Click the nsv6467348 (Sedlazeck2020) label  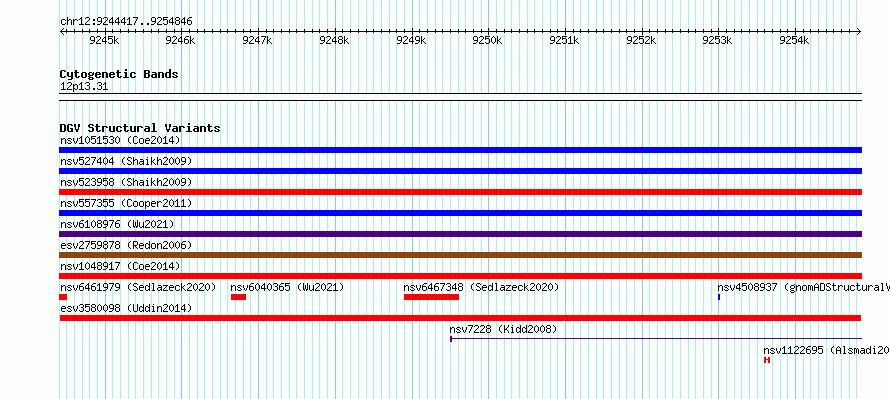[481, 287]
